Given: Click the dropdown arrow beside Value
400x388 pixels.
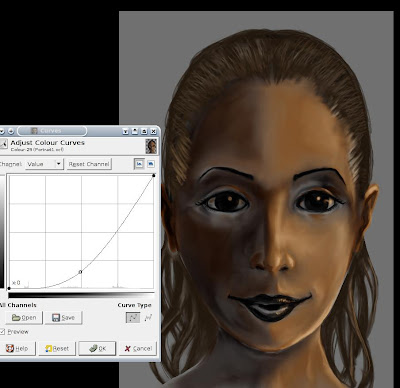Looking at the screenshot, I should pos(59,164).
